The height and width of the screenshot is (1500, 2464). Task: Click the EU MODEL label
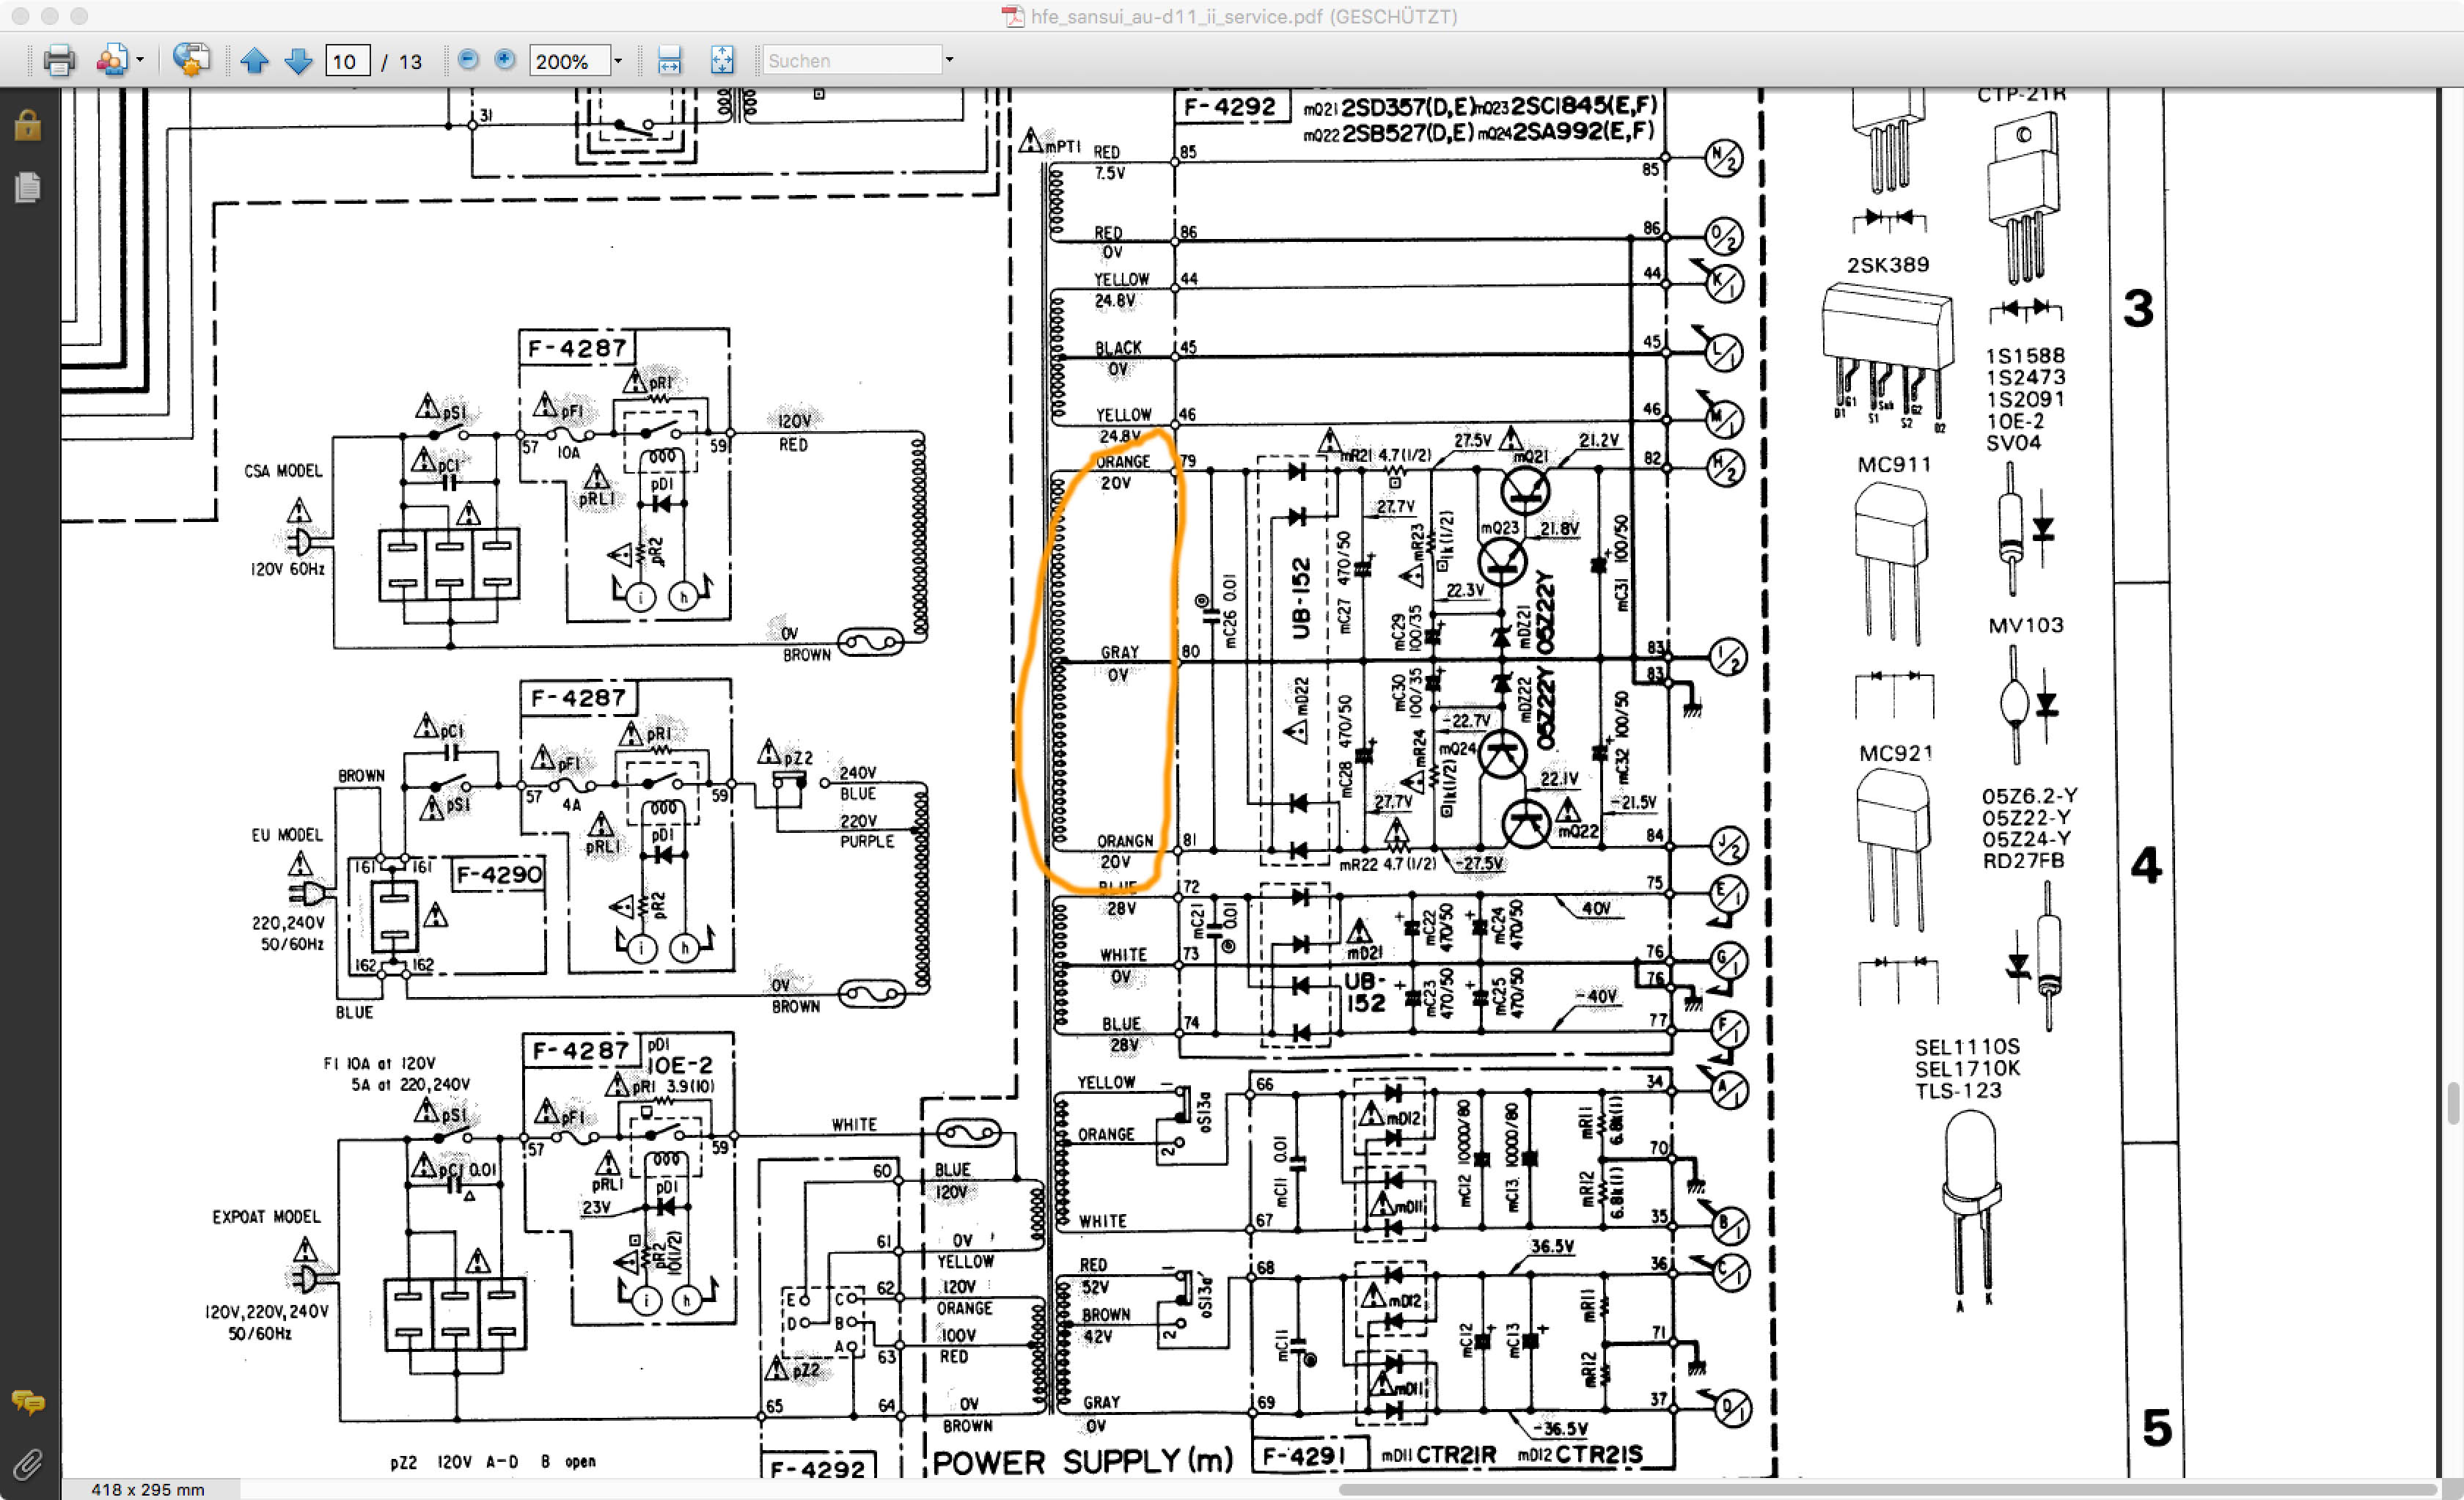287,835
